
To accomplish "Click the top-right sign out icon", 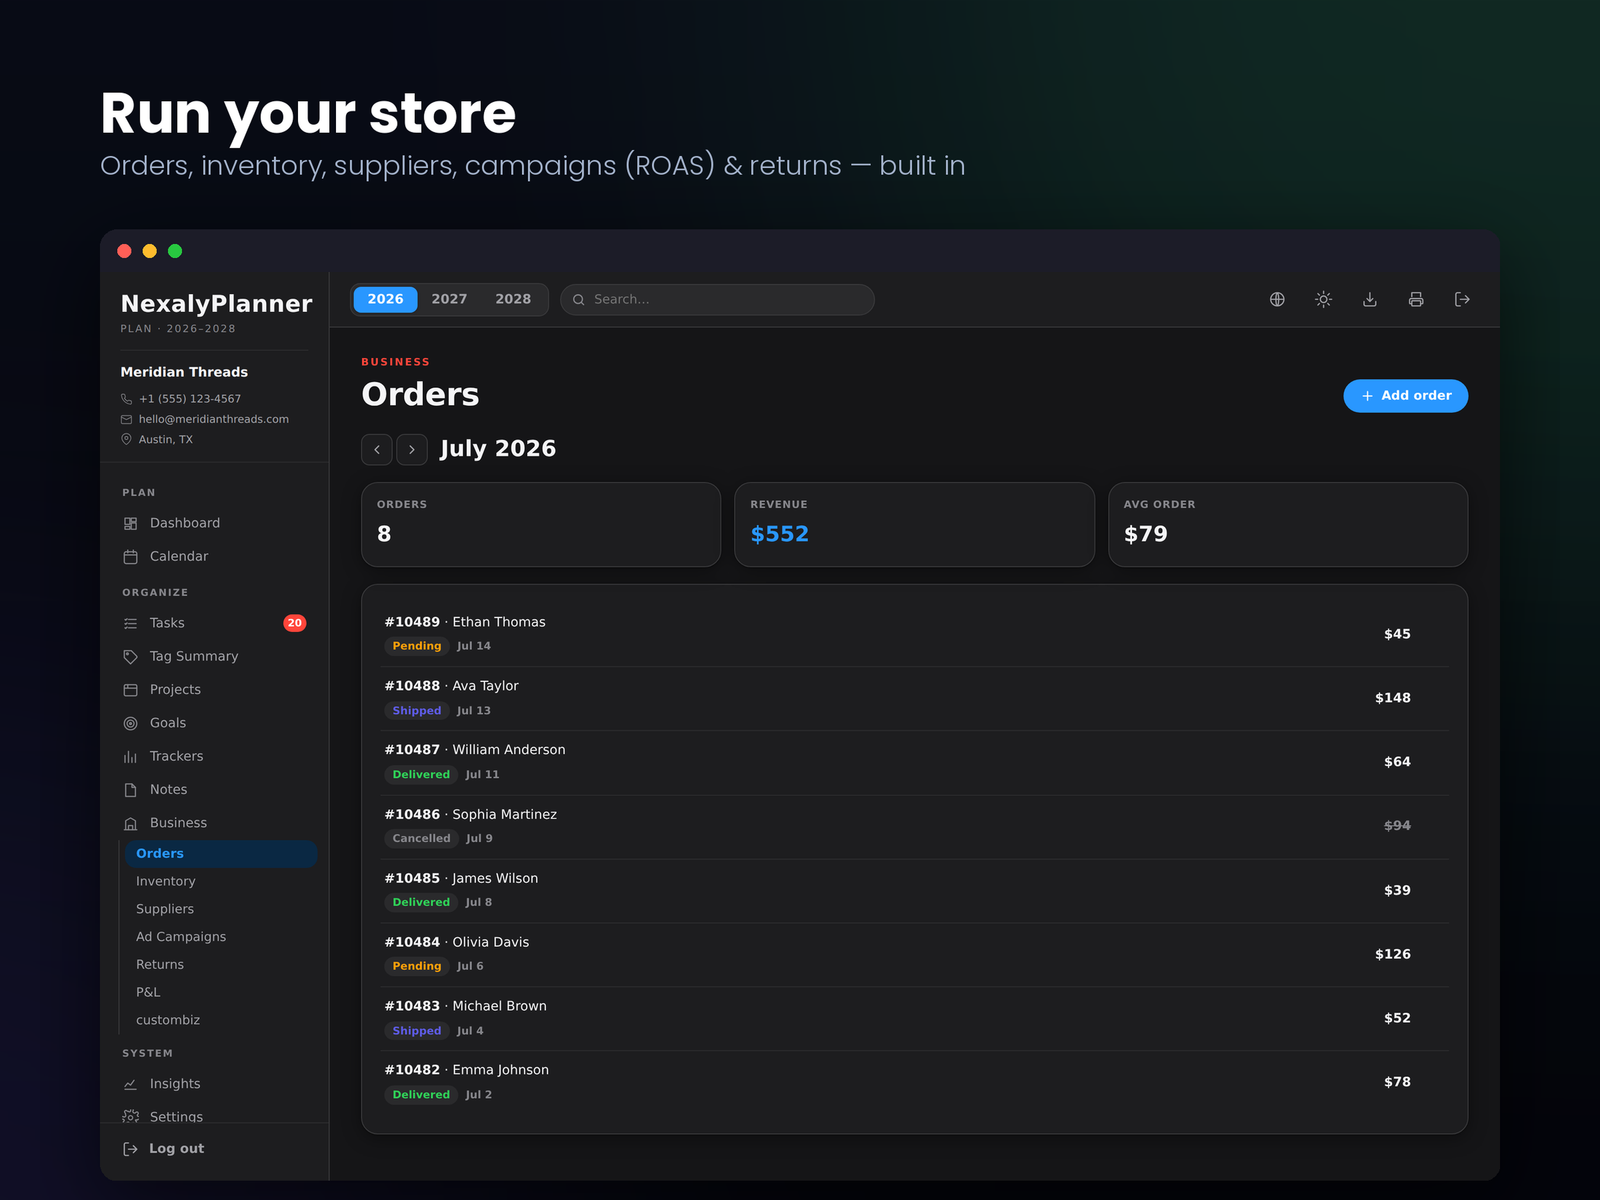I will click(1462, 299).
